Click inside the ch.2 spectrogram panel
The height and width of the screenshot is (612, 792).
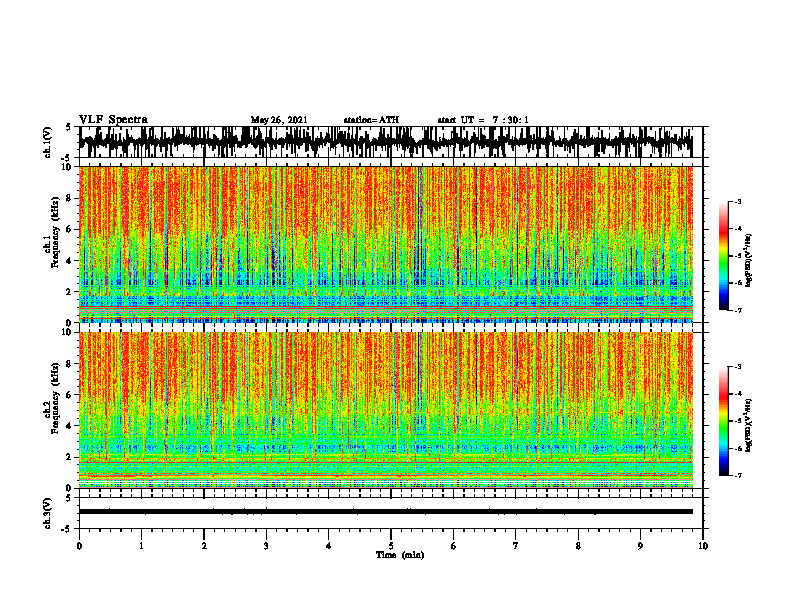tap(385, 410)
